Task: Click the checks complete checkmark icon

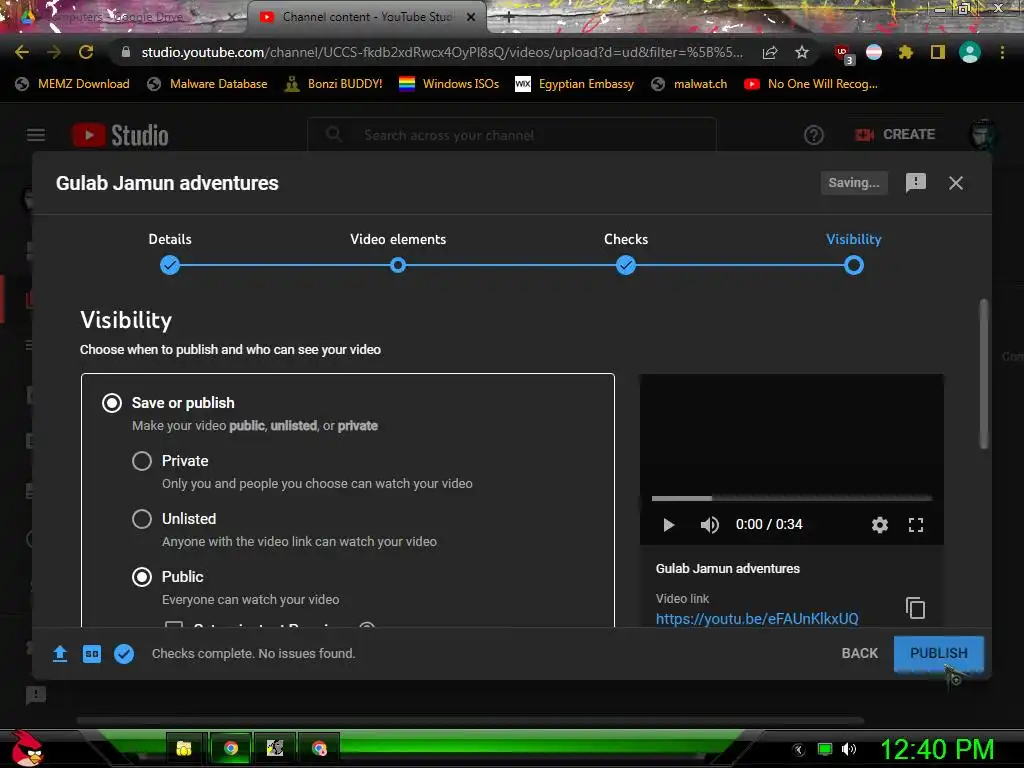Action: 124,654
